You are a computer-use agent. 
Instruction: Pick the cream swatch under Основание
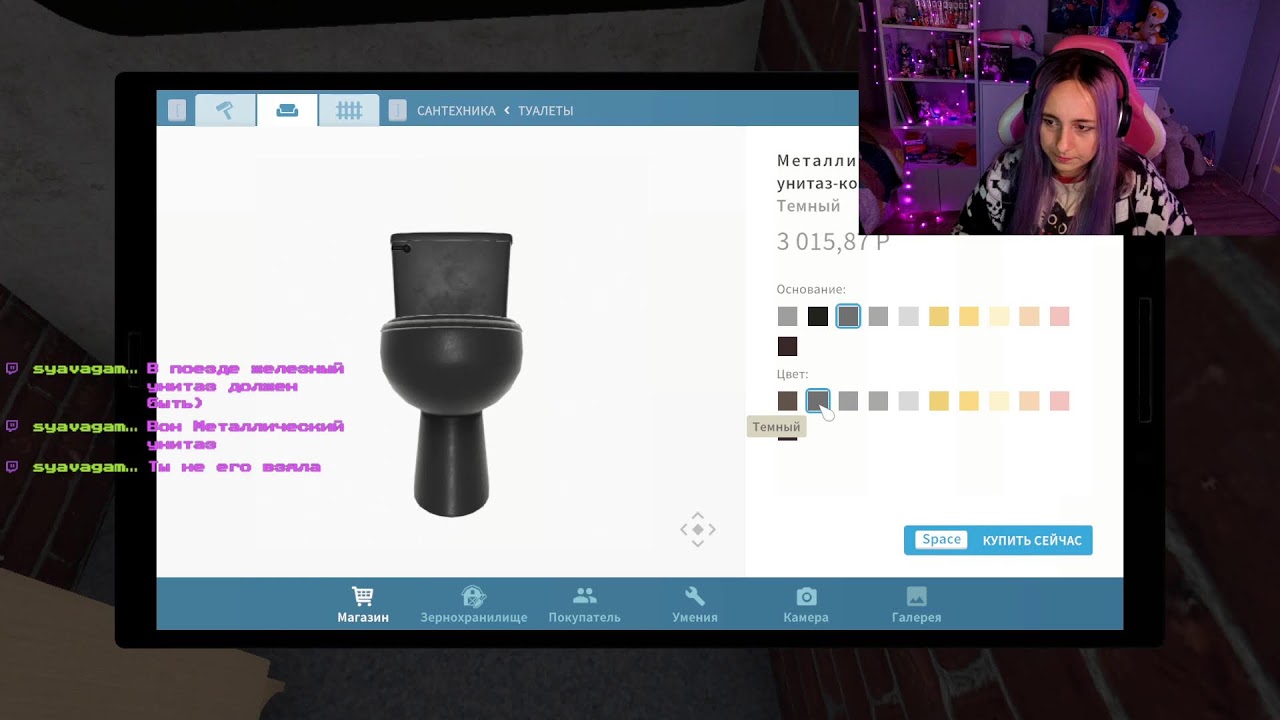[x=999, y=317]
